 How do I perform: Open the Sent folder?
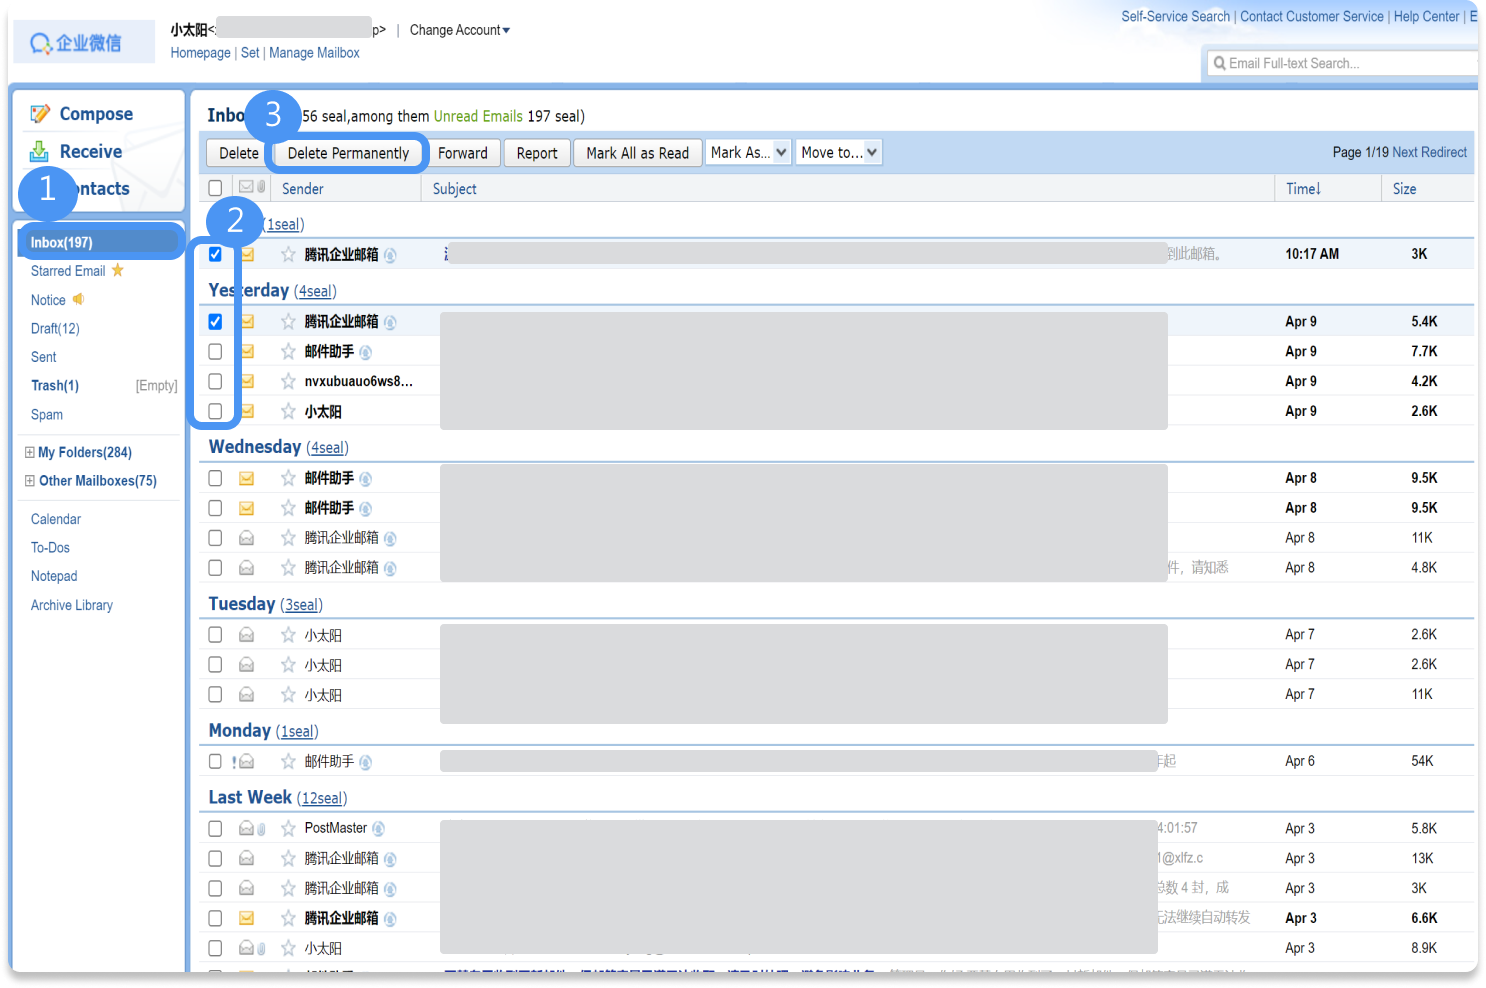click(x=44, y=357)
